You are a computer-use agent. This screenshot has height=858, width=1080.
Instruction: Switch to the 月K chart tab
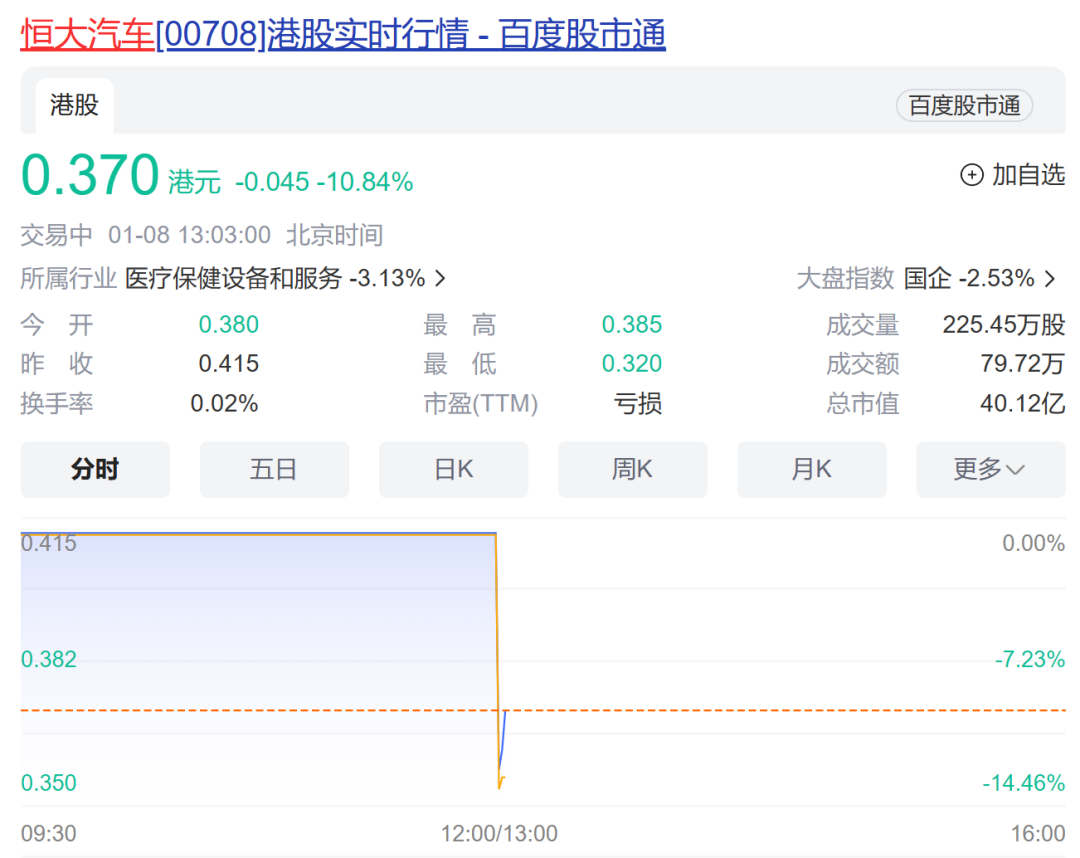coord(811,470)
